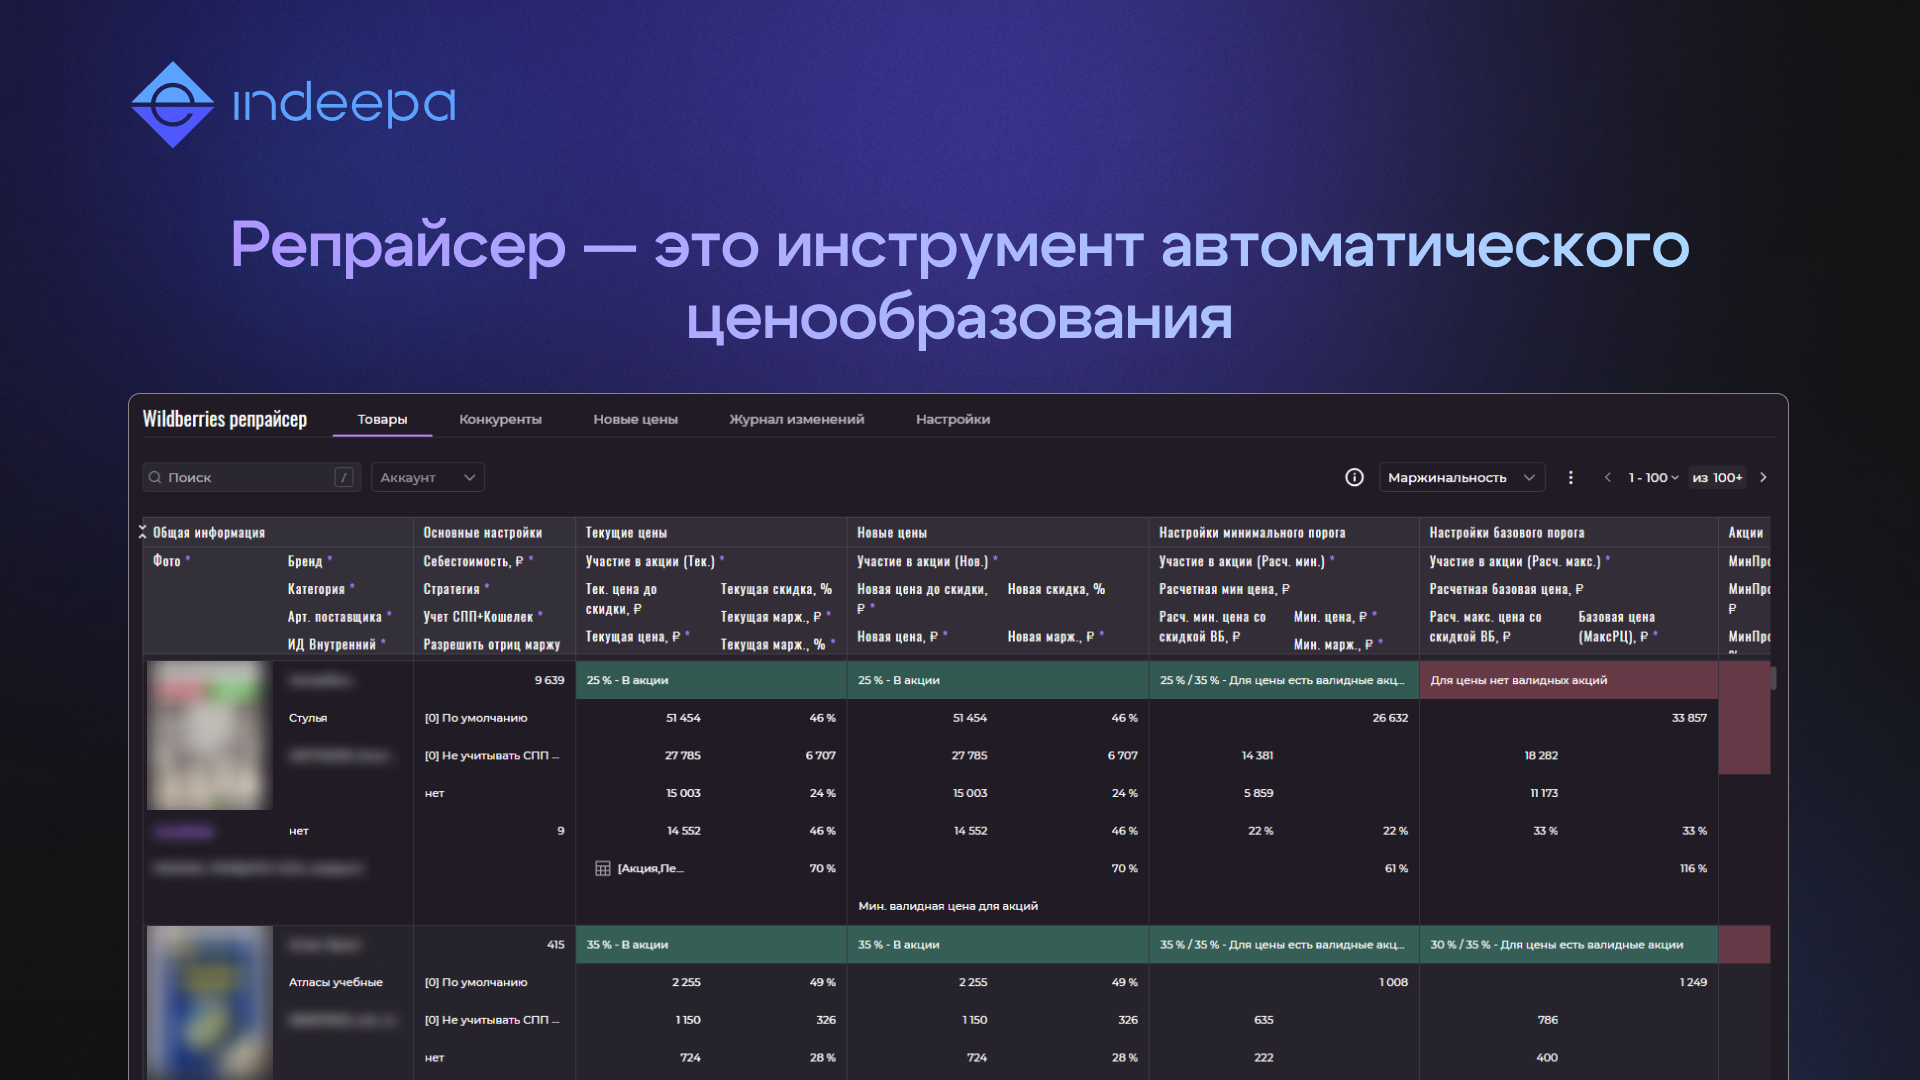Open the three-dot more options menu
The image size is (1920, 1080).
(x=1570, y=477)
